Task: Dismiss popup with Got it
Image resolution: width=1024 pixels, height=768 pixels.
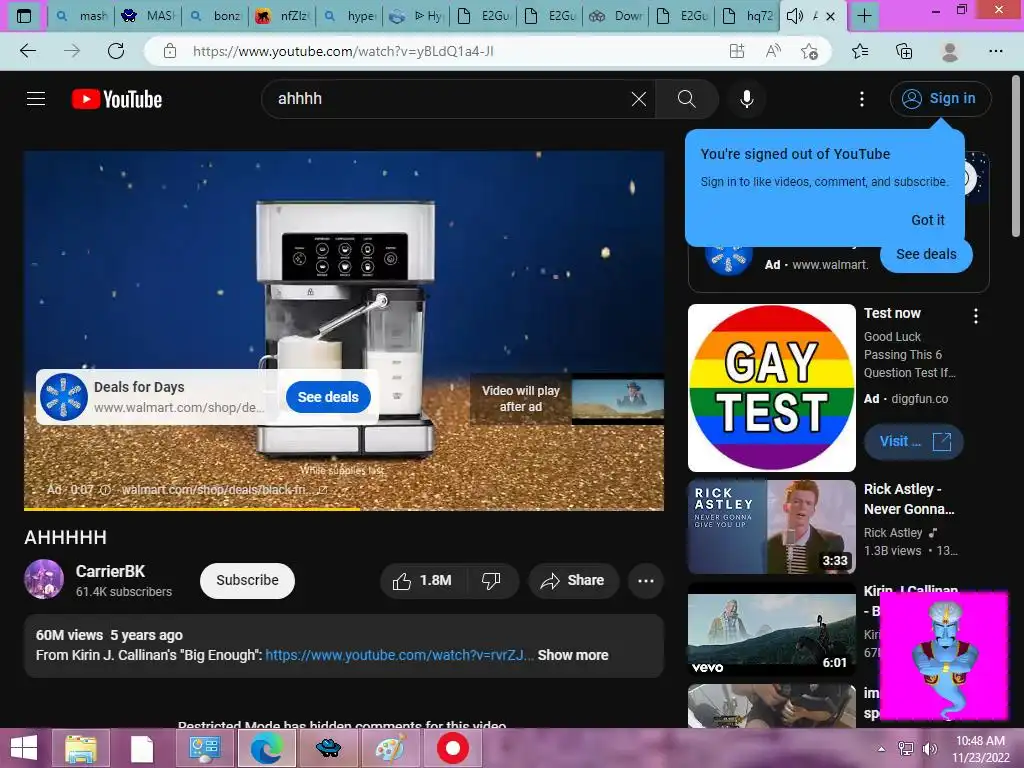Action: pos(928,220)
